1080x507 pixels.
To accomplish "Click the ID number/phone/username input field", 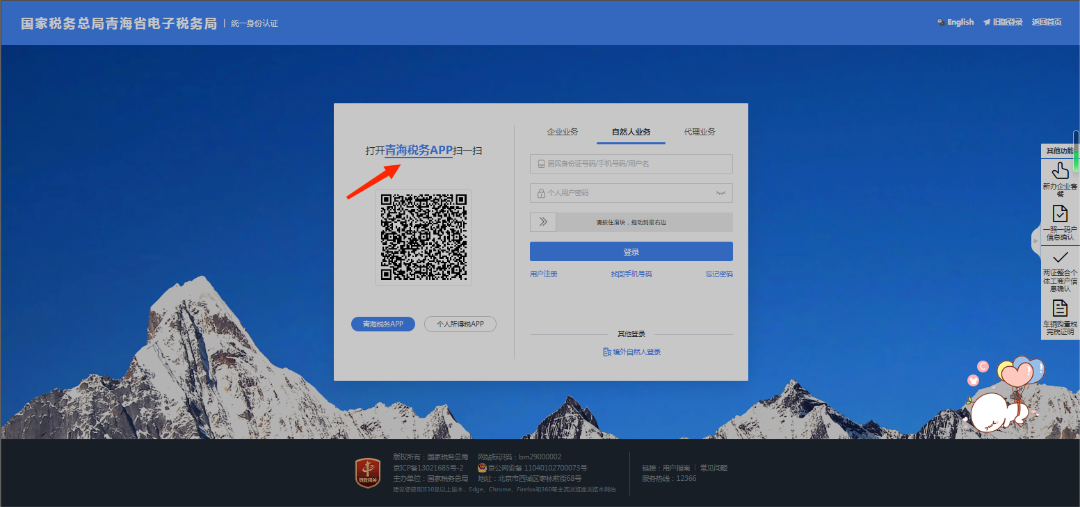I will pos(631,164).
